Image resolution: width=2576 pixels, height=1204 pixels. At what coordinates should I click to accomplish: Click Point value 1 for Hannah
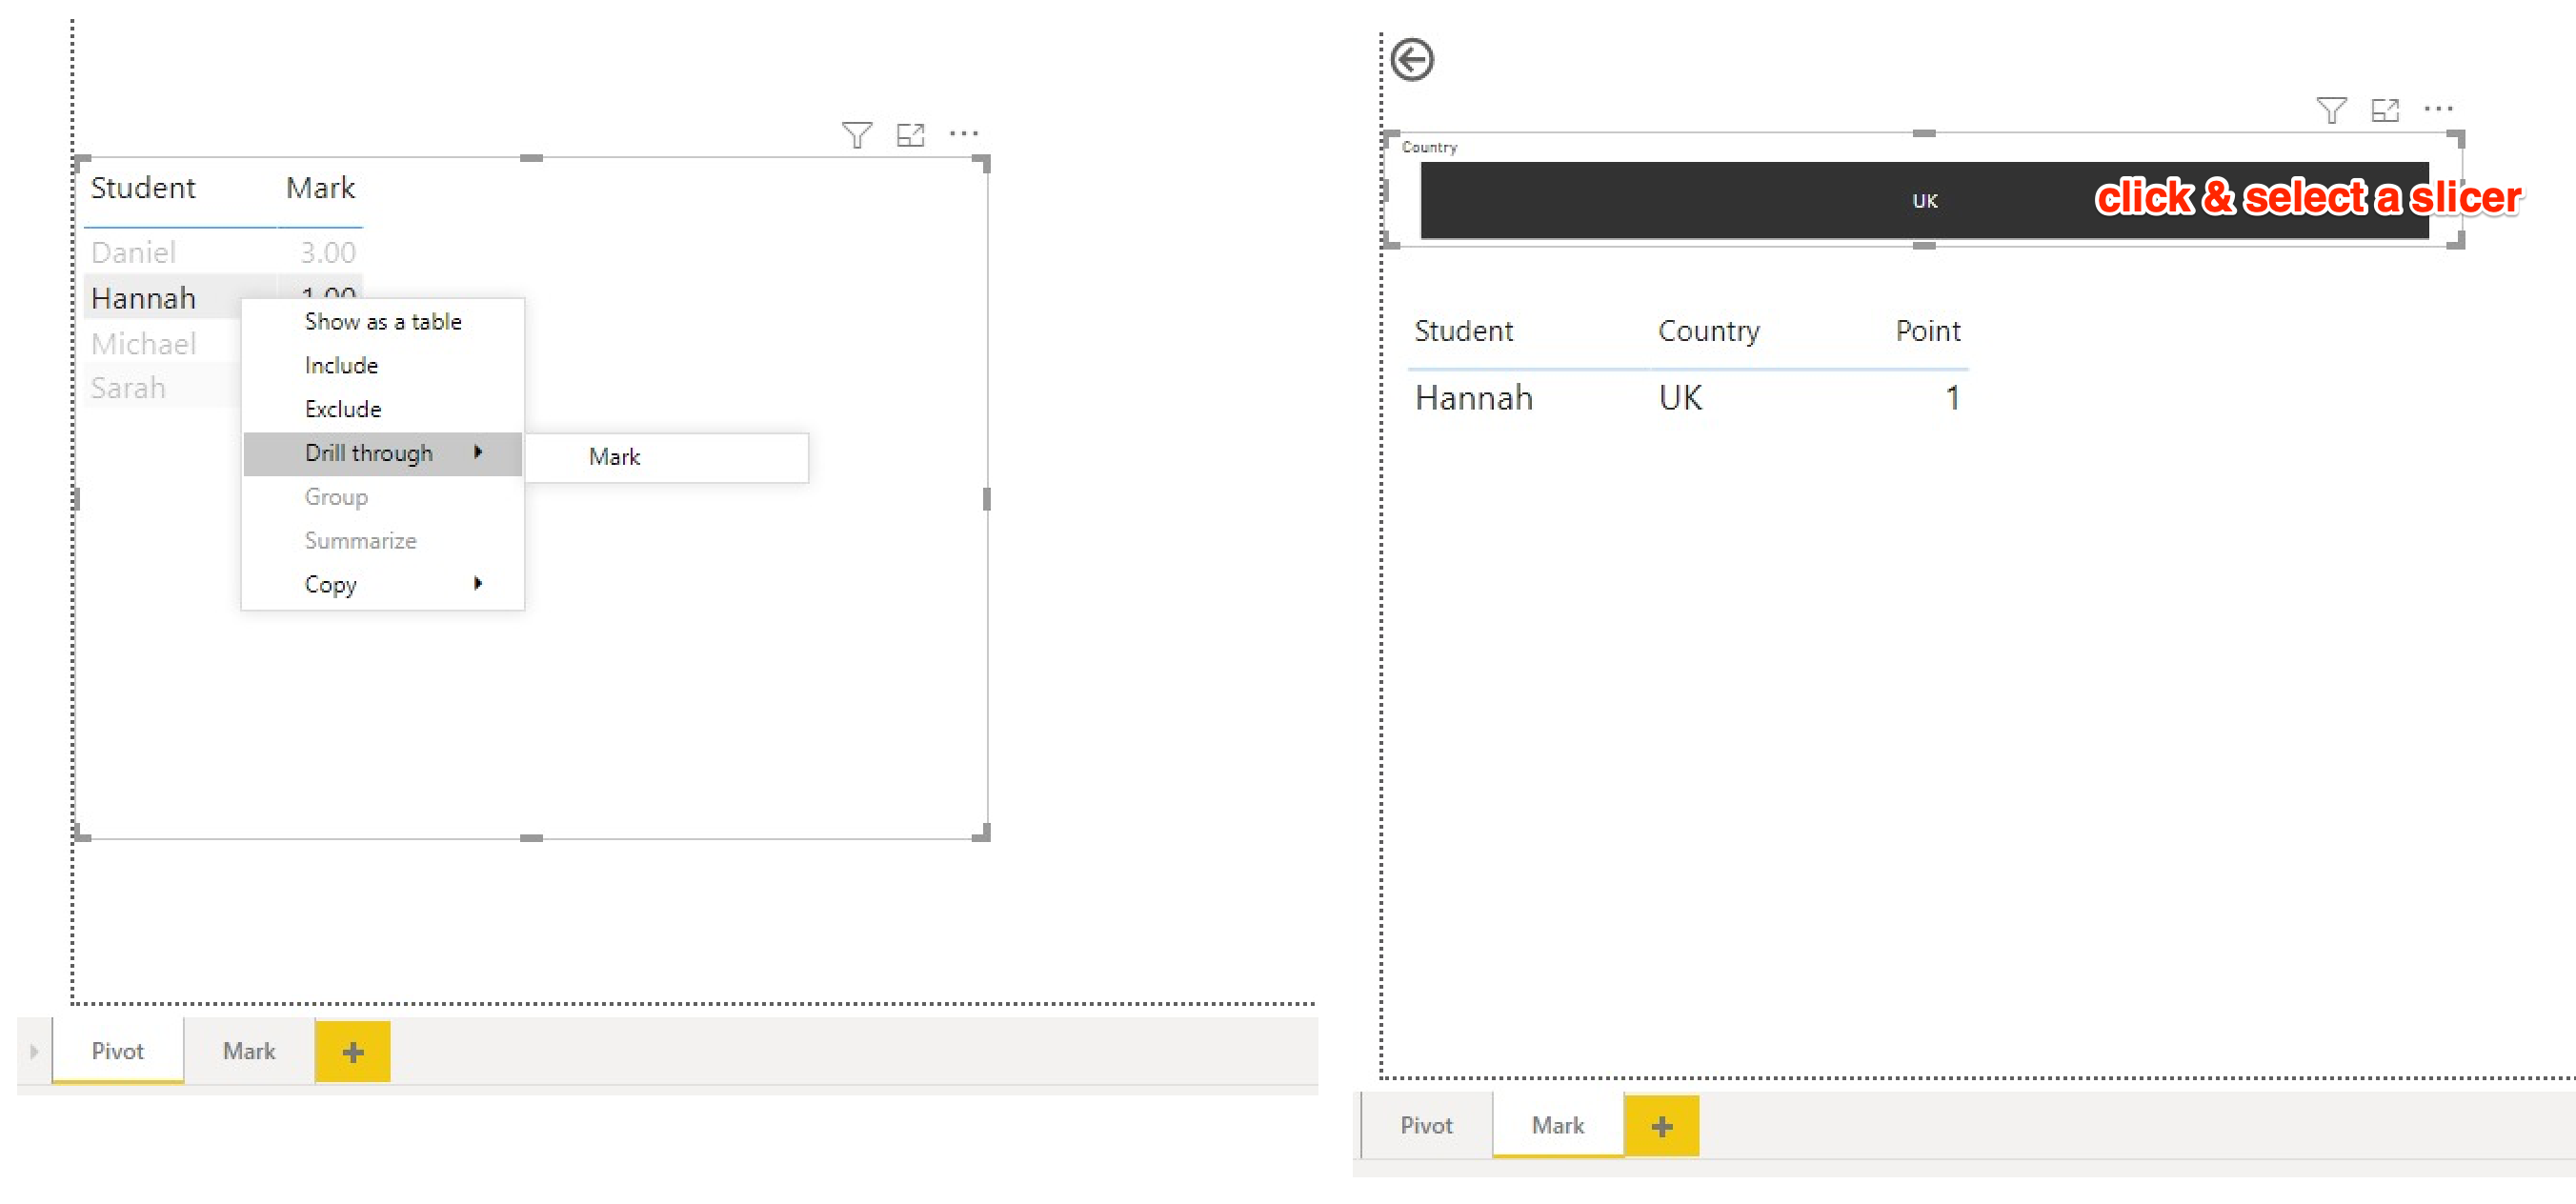[x=1951, y=398]
